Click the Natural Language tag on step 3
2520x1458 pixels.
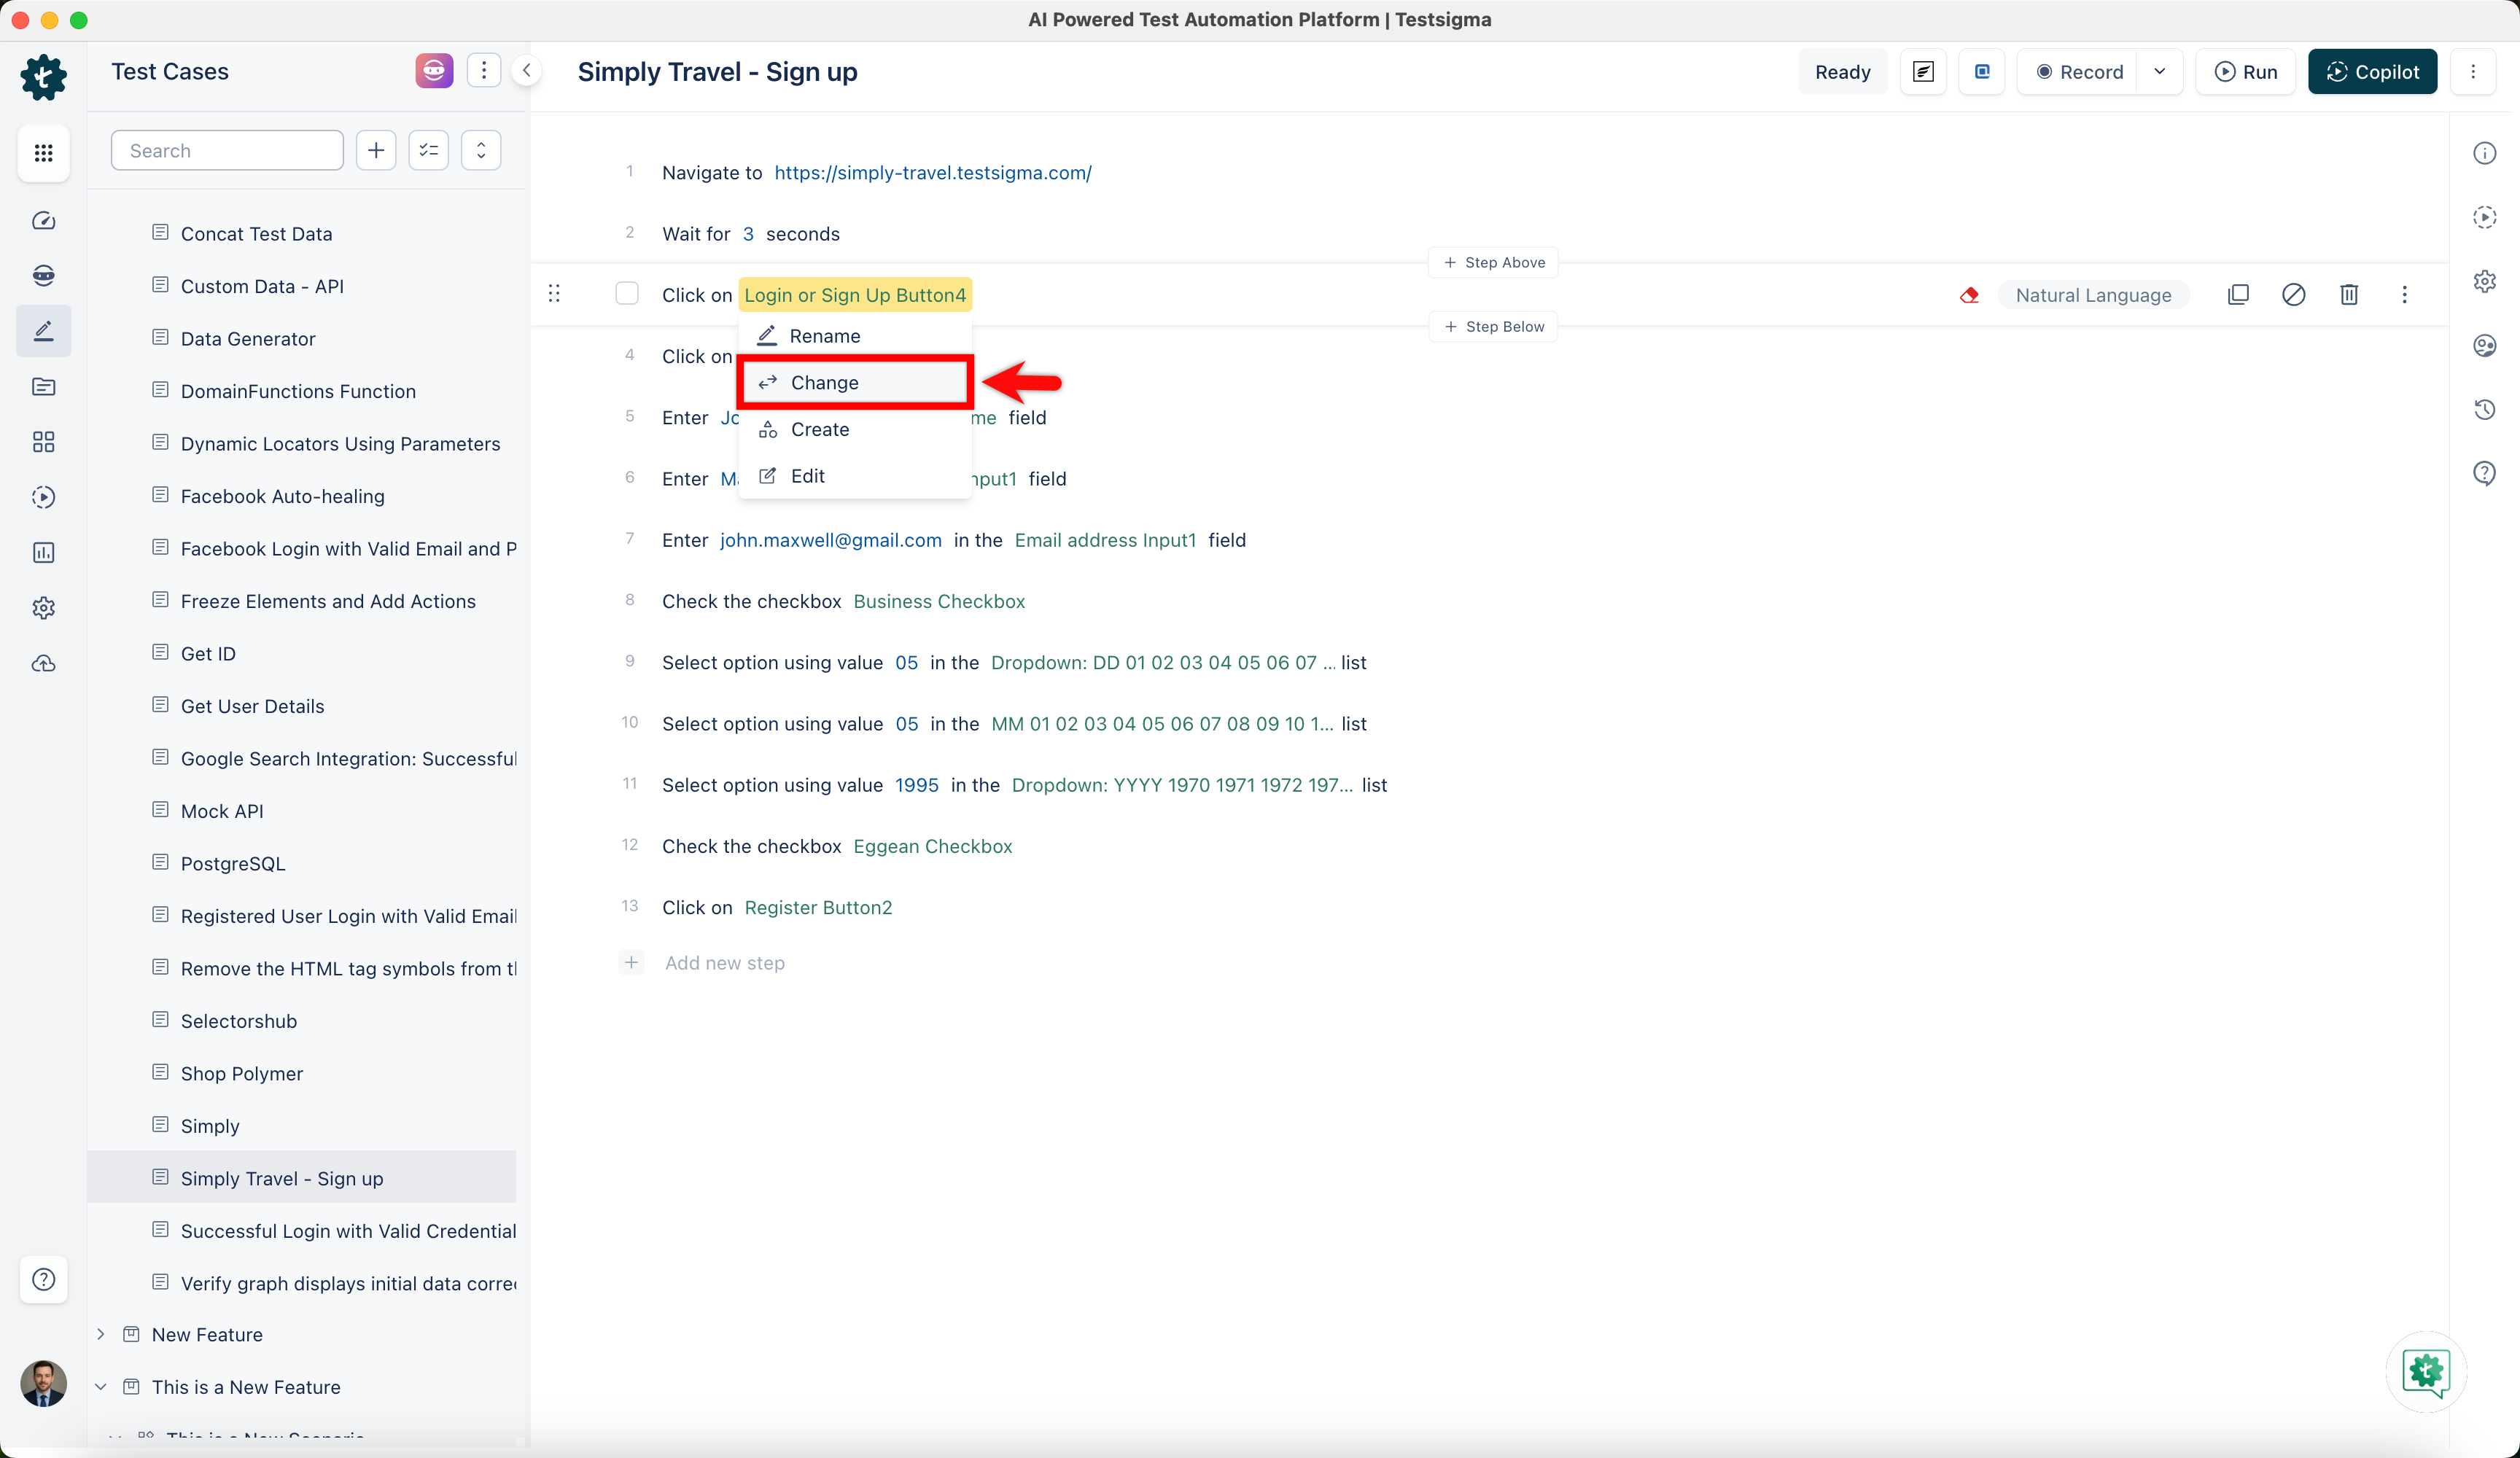(2093, 295)
